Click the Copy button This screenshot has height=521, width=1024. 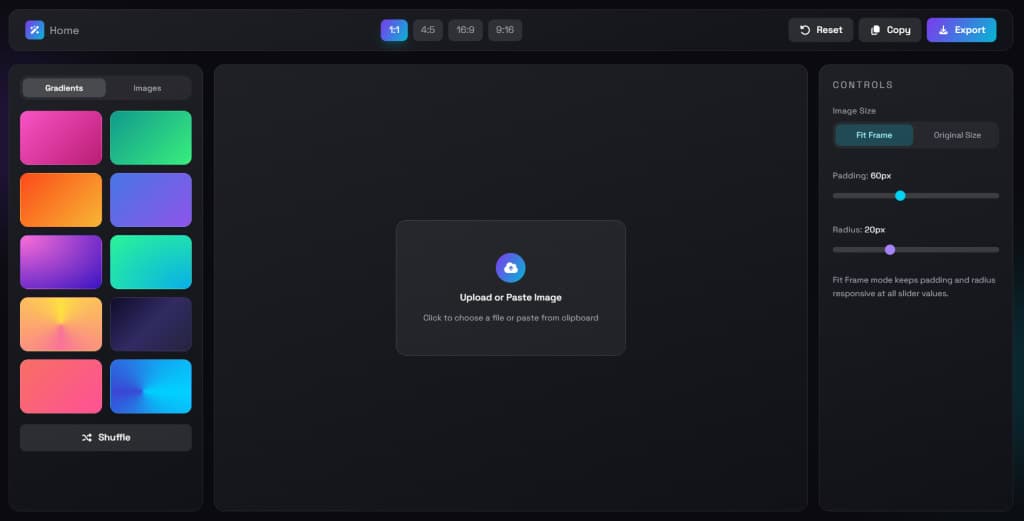pyautogui.click(x=890, y=30)
